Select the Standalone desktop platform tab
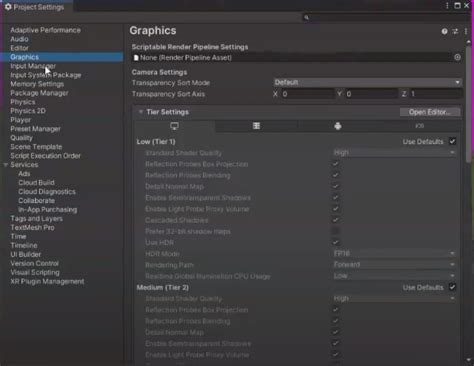Image resolution: width=474 pixels, height=366 pixels. click(174, 126)
